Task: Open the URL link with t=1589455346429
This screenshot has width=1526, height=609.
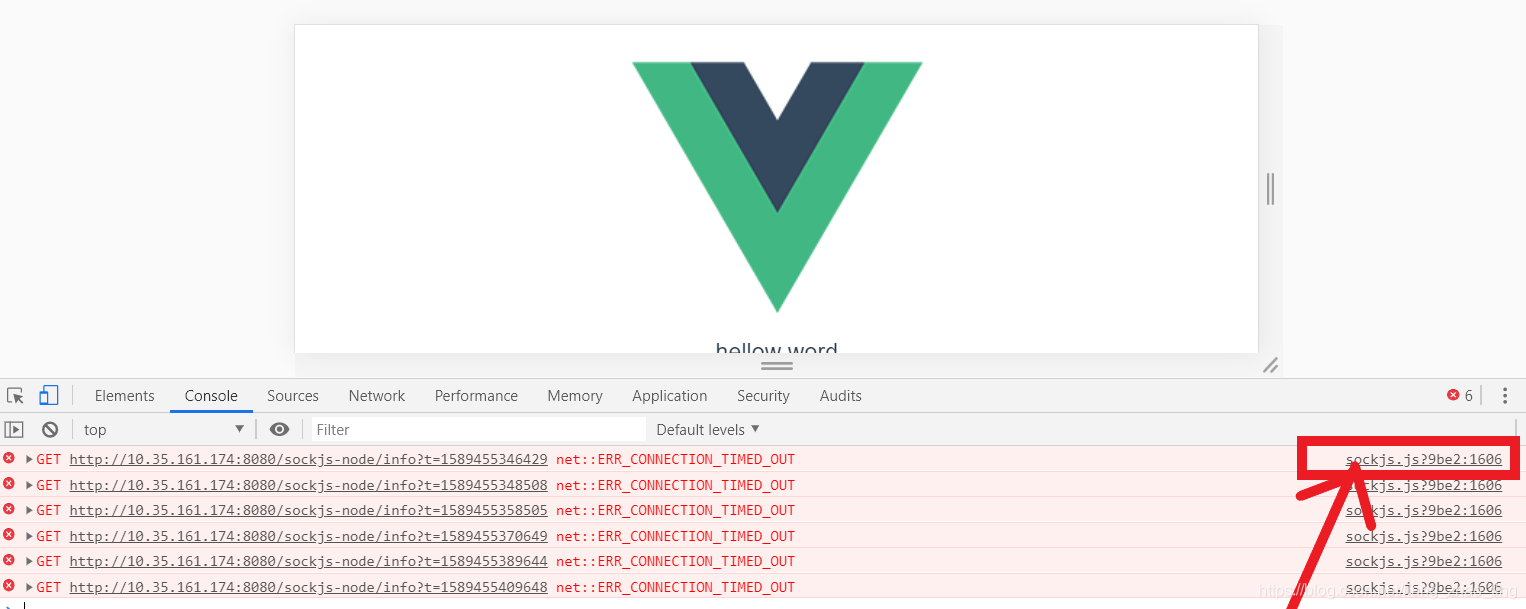Action: pos(309,459)
